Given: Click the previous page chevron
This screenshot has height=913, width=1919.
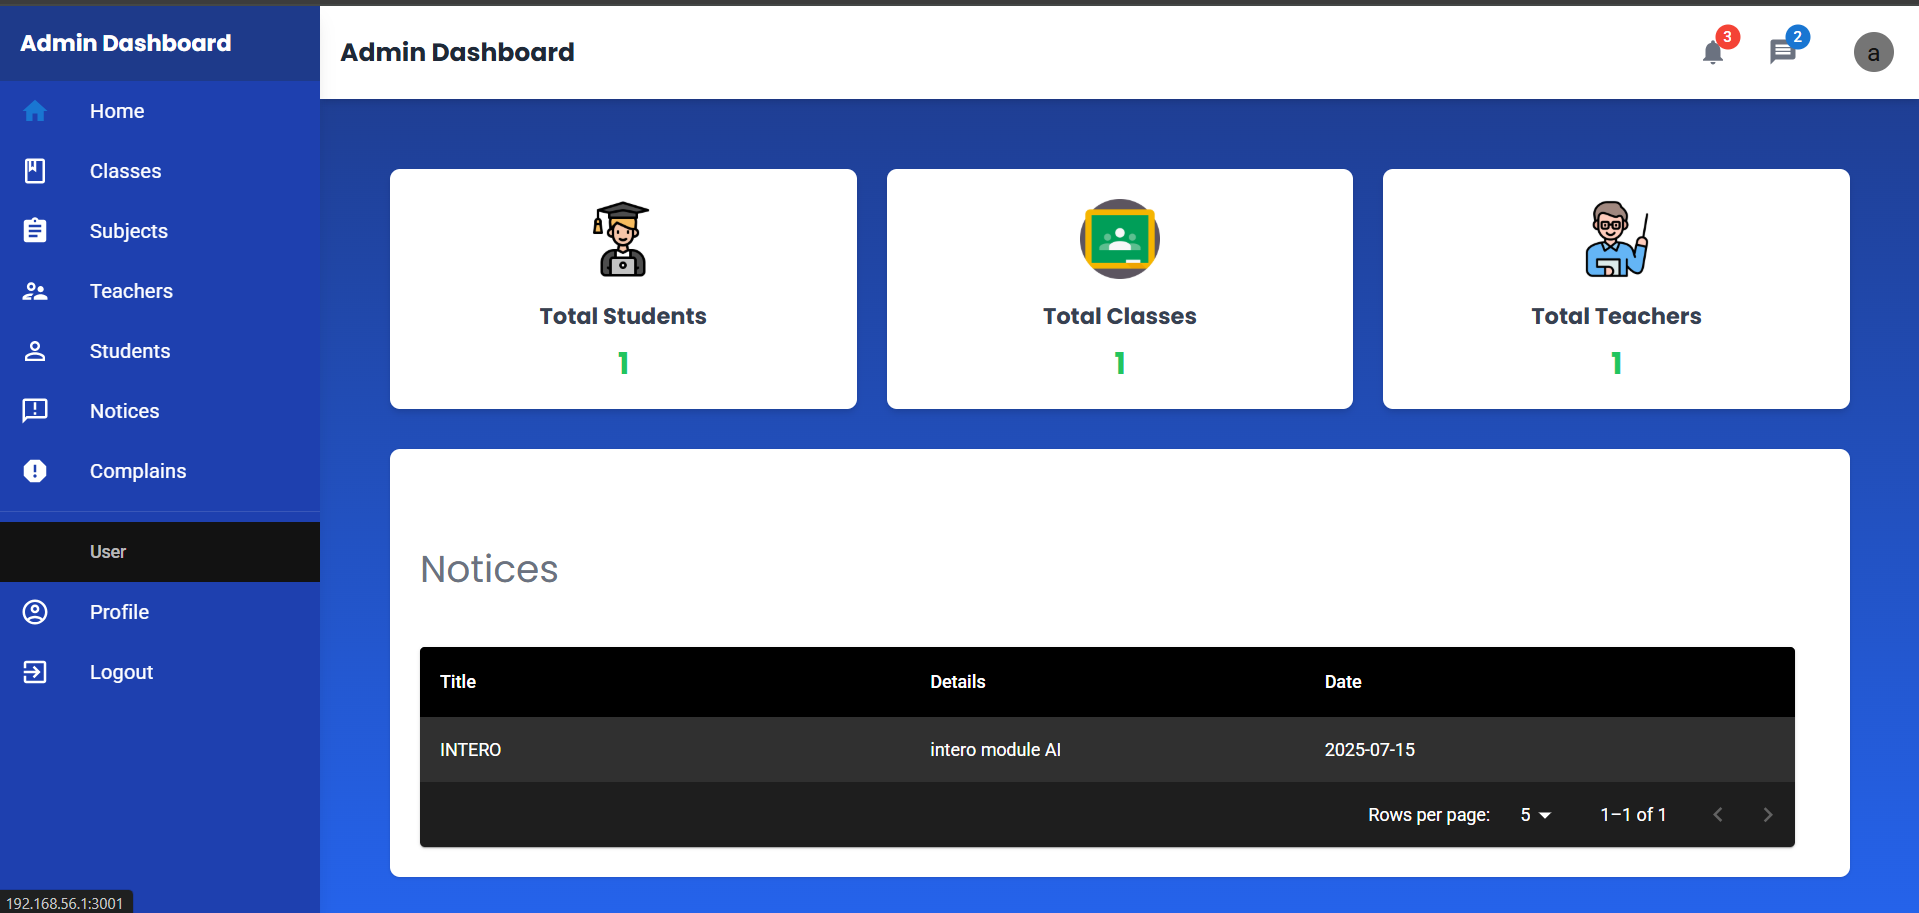Looking at the screenshot, I should coord(1718,815).
